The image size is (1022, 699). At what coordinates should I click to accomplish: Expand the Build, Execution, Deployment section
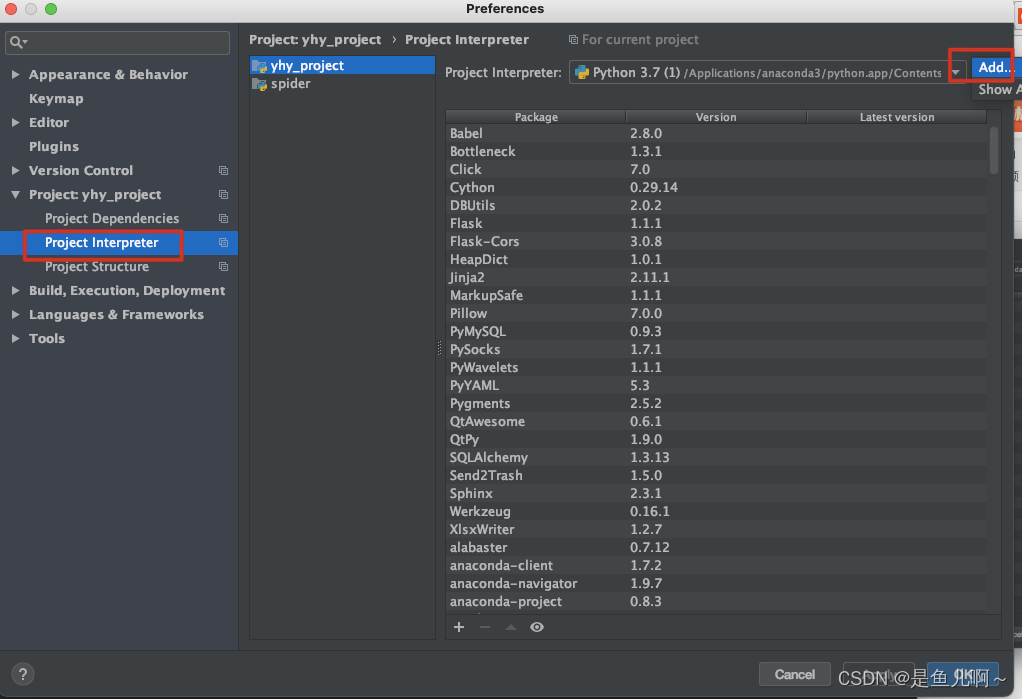(x=16, y=290)
